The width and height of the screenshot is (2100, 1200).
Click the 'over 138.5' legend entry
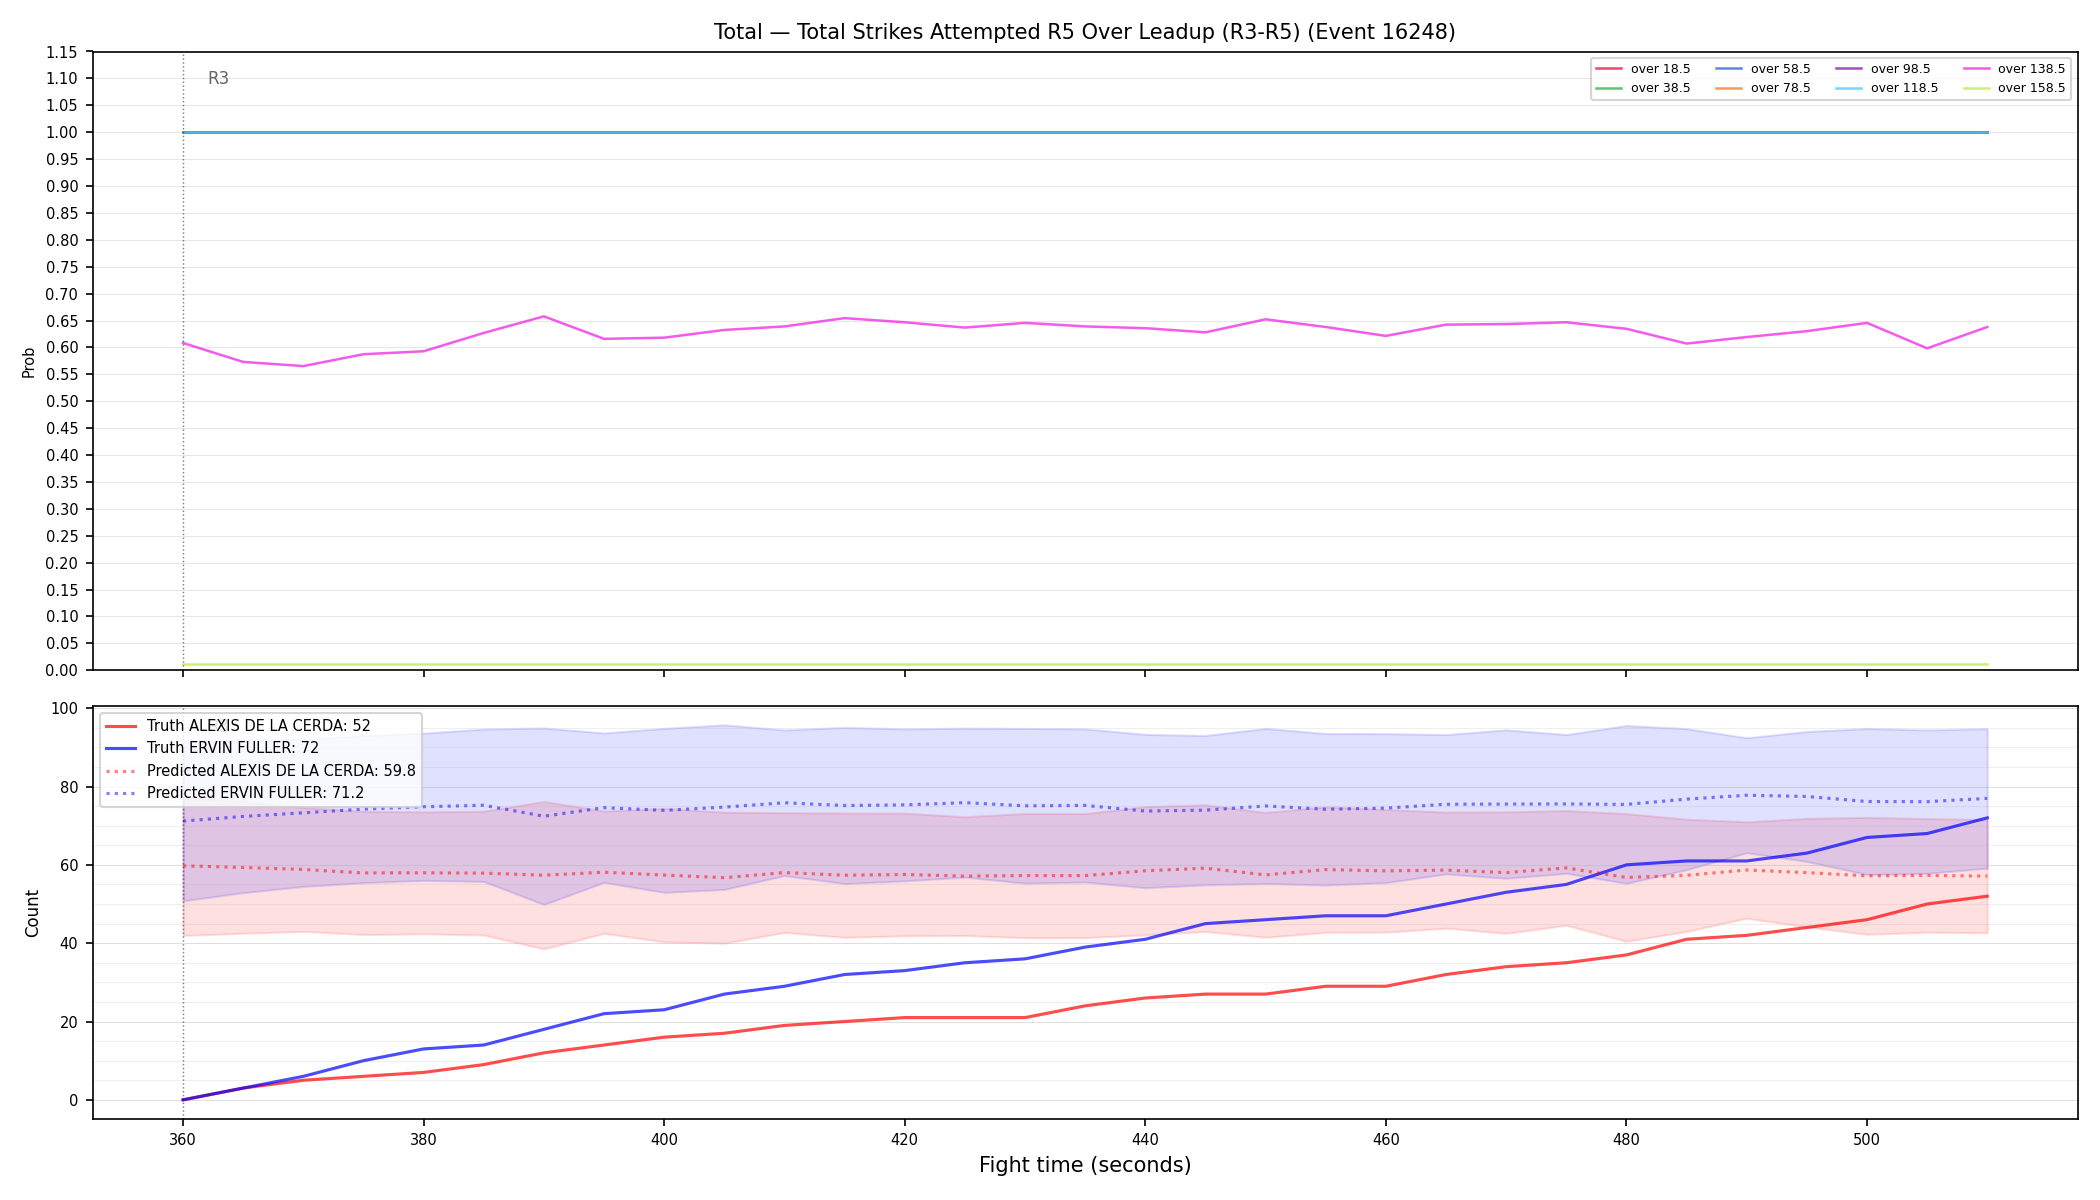click(x=2013, y=69)
